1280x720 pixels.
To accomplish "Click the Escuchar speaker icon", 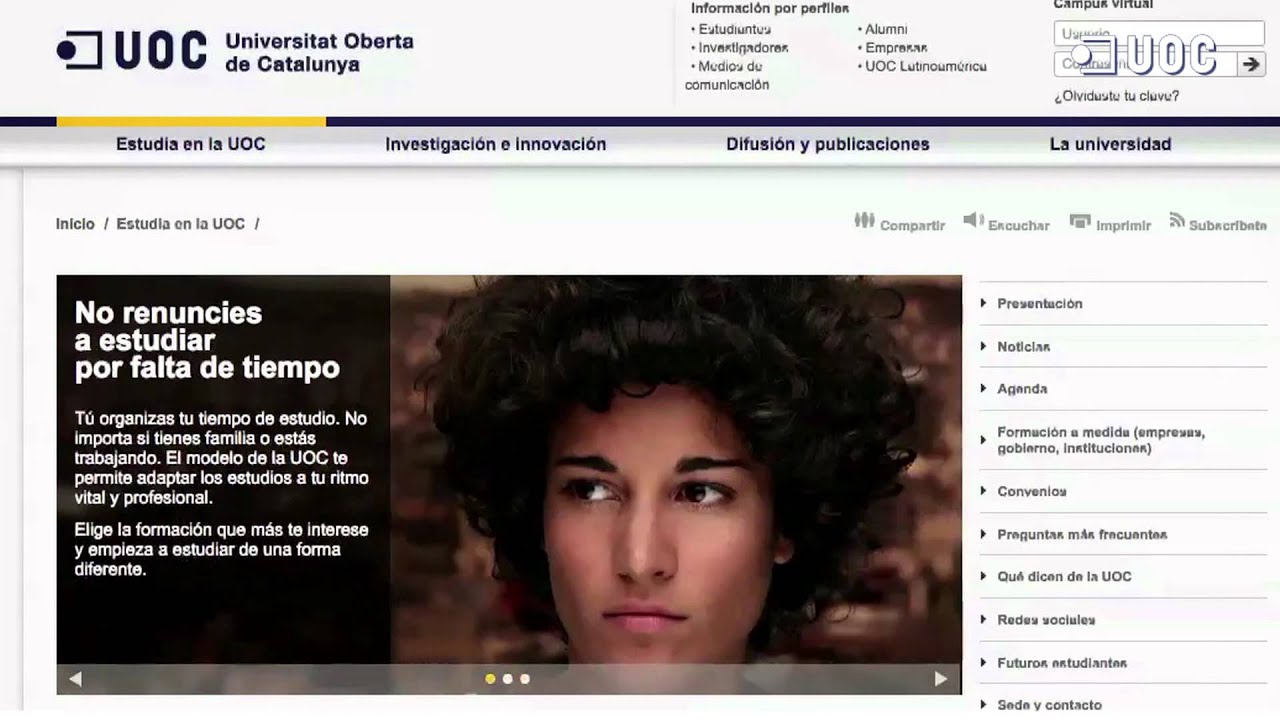I will tap(973, 220).
